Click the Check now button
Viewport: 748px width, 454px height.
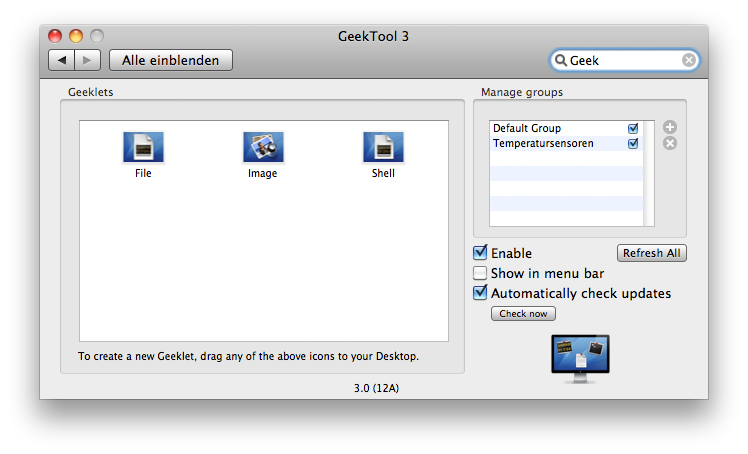[523, 313]
